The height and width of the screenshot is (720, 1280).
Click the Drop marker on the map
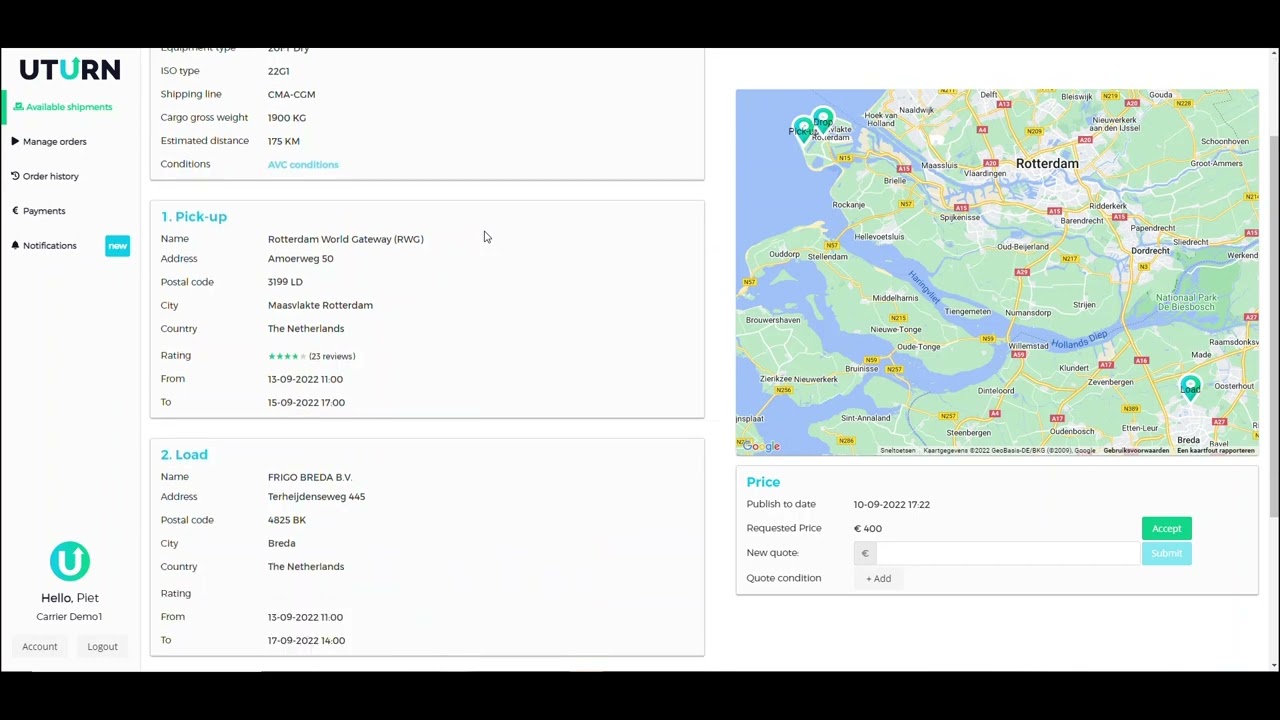coord(822,120)
